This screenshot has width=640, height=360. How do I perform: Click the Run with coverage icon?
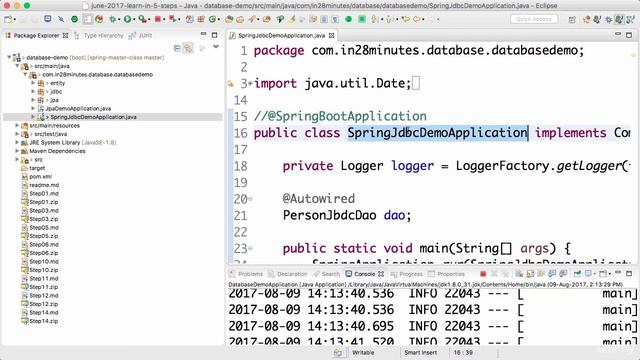tap(142, 19)
